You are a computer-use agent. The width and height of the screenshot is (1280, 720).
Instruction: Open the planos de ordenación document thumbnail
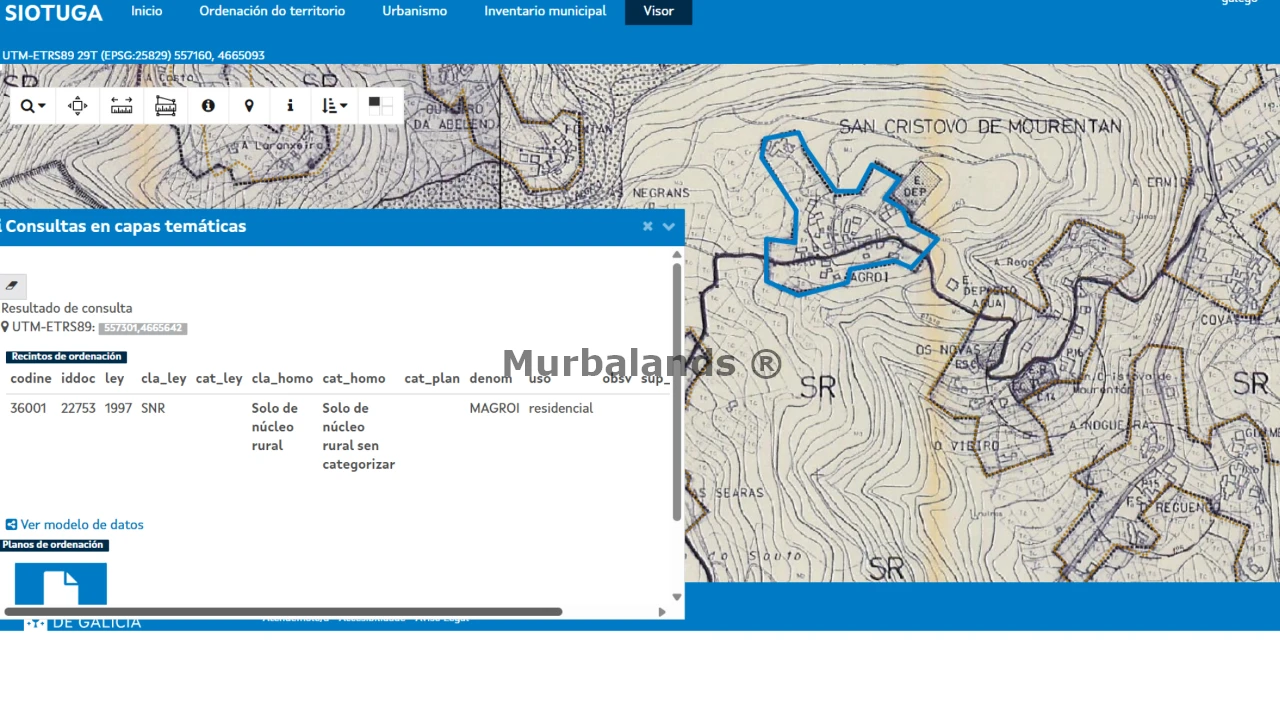pyautogui.click(x=61, y=583)
